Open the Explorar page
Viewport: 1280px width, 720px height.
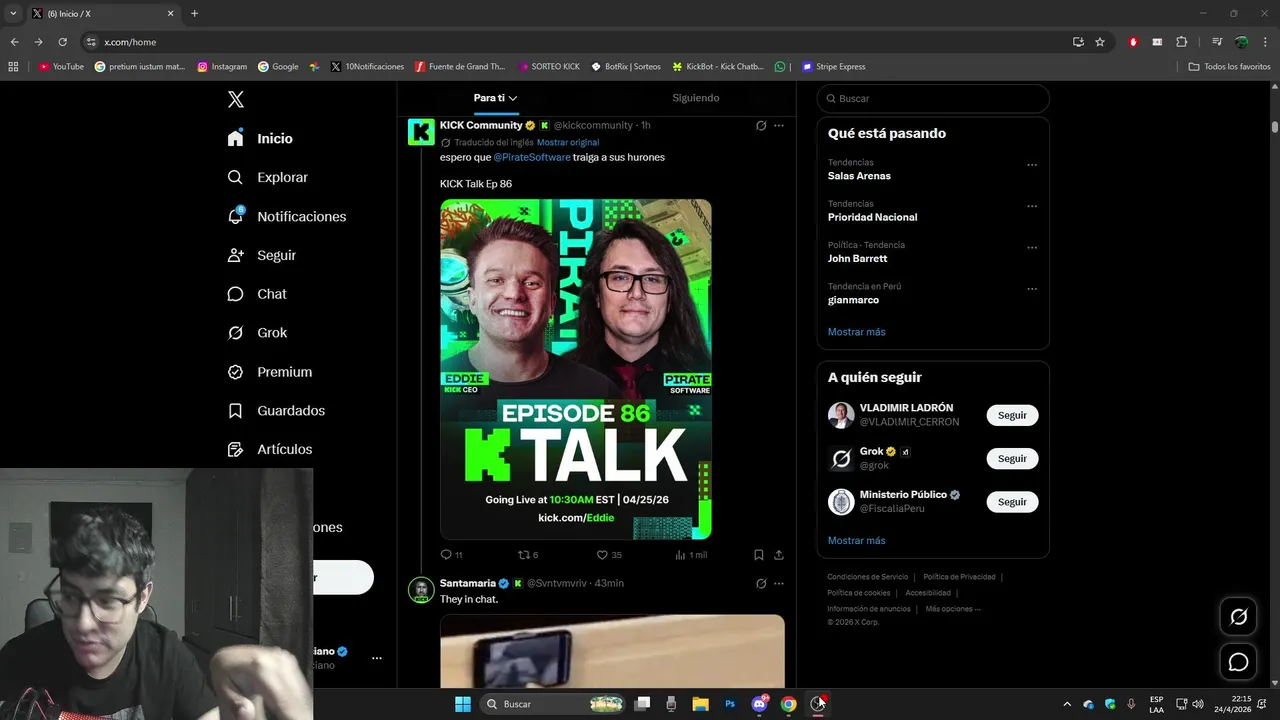coord(268,177)
